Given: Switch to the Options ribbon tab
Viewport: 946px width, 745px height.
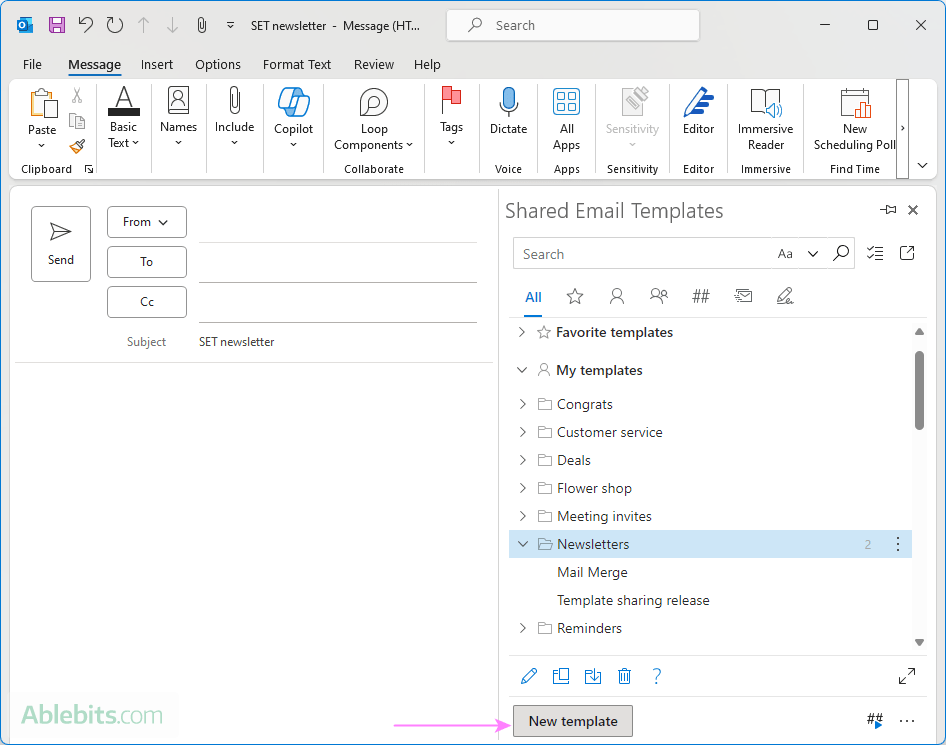Looking at the screenshot, I should (x=218, y=64).
